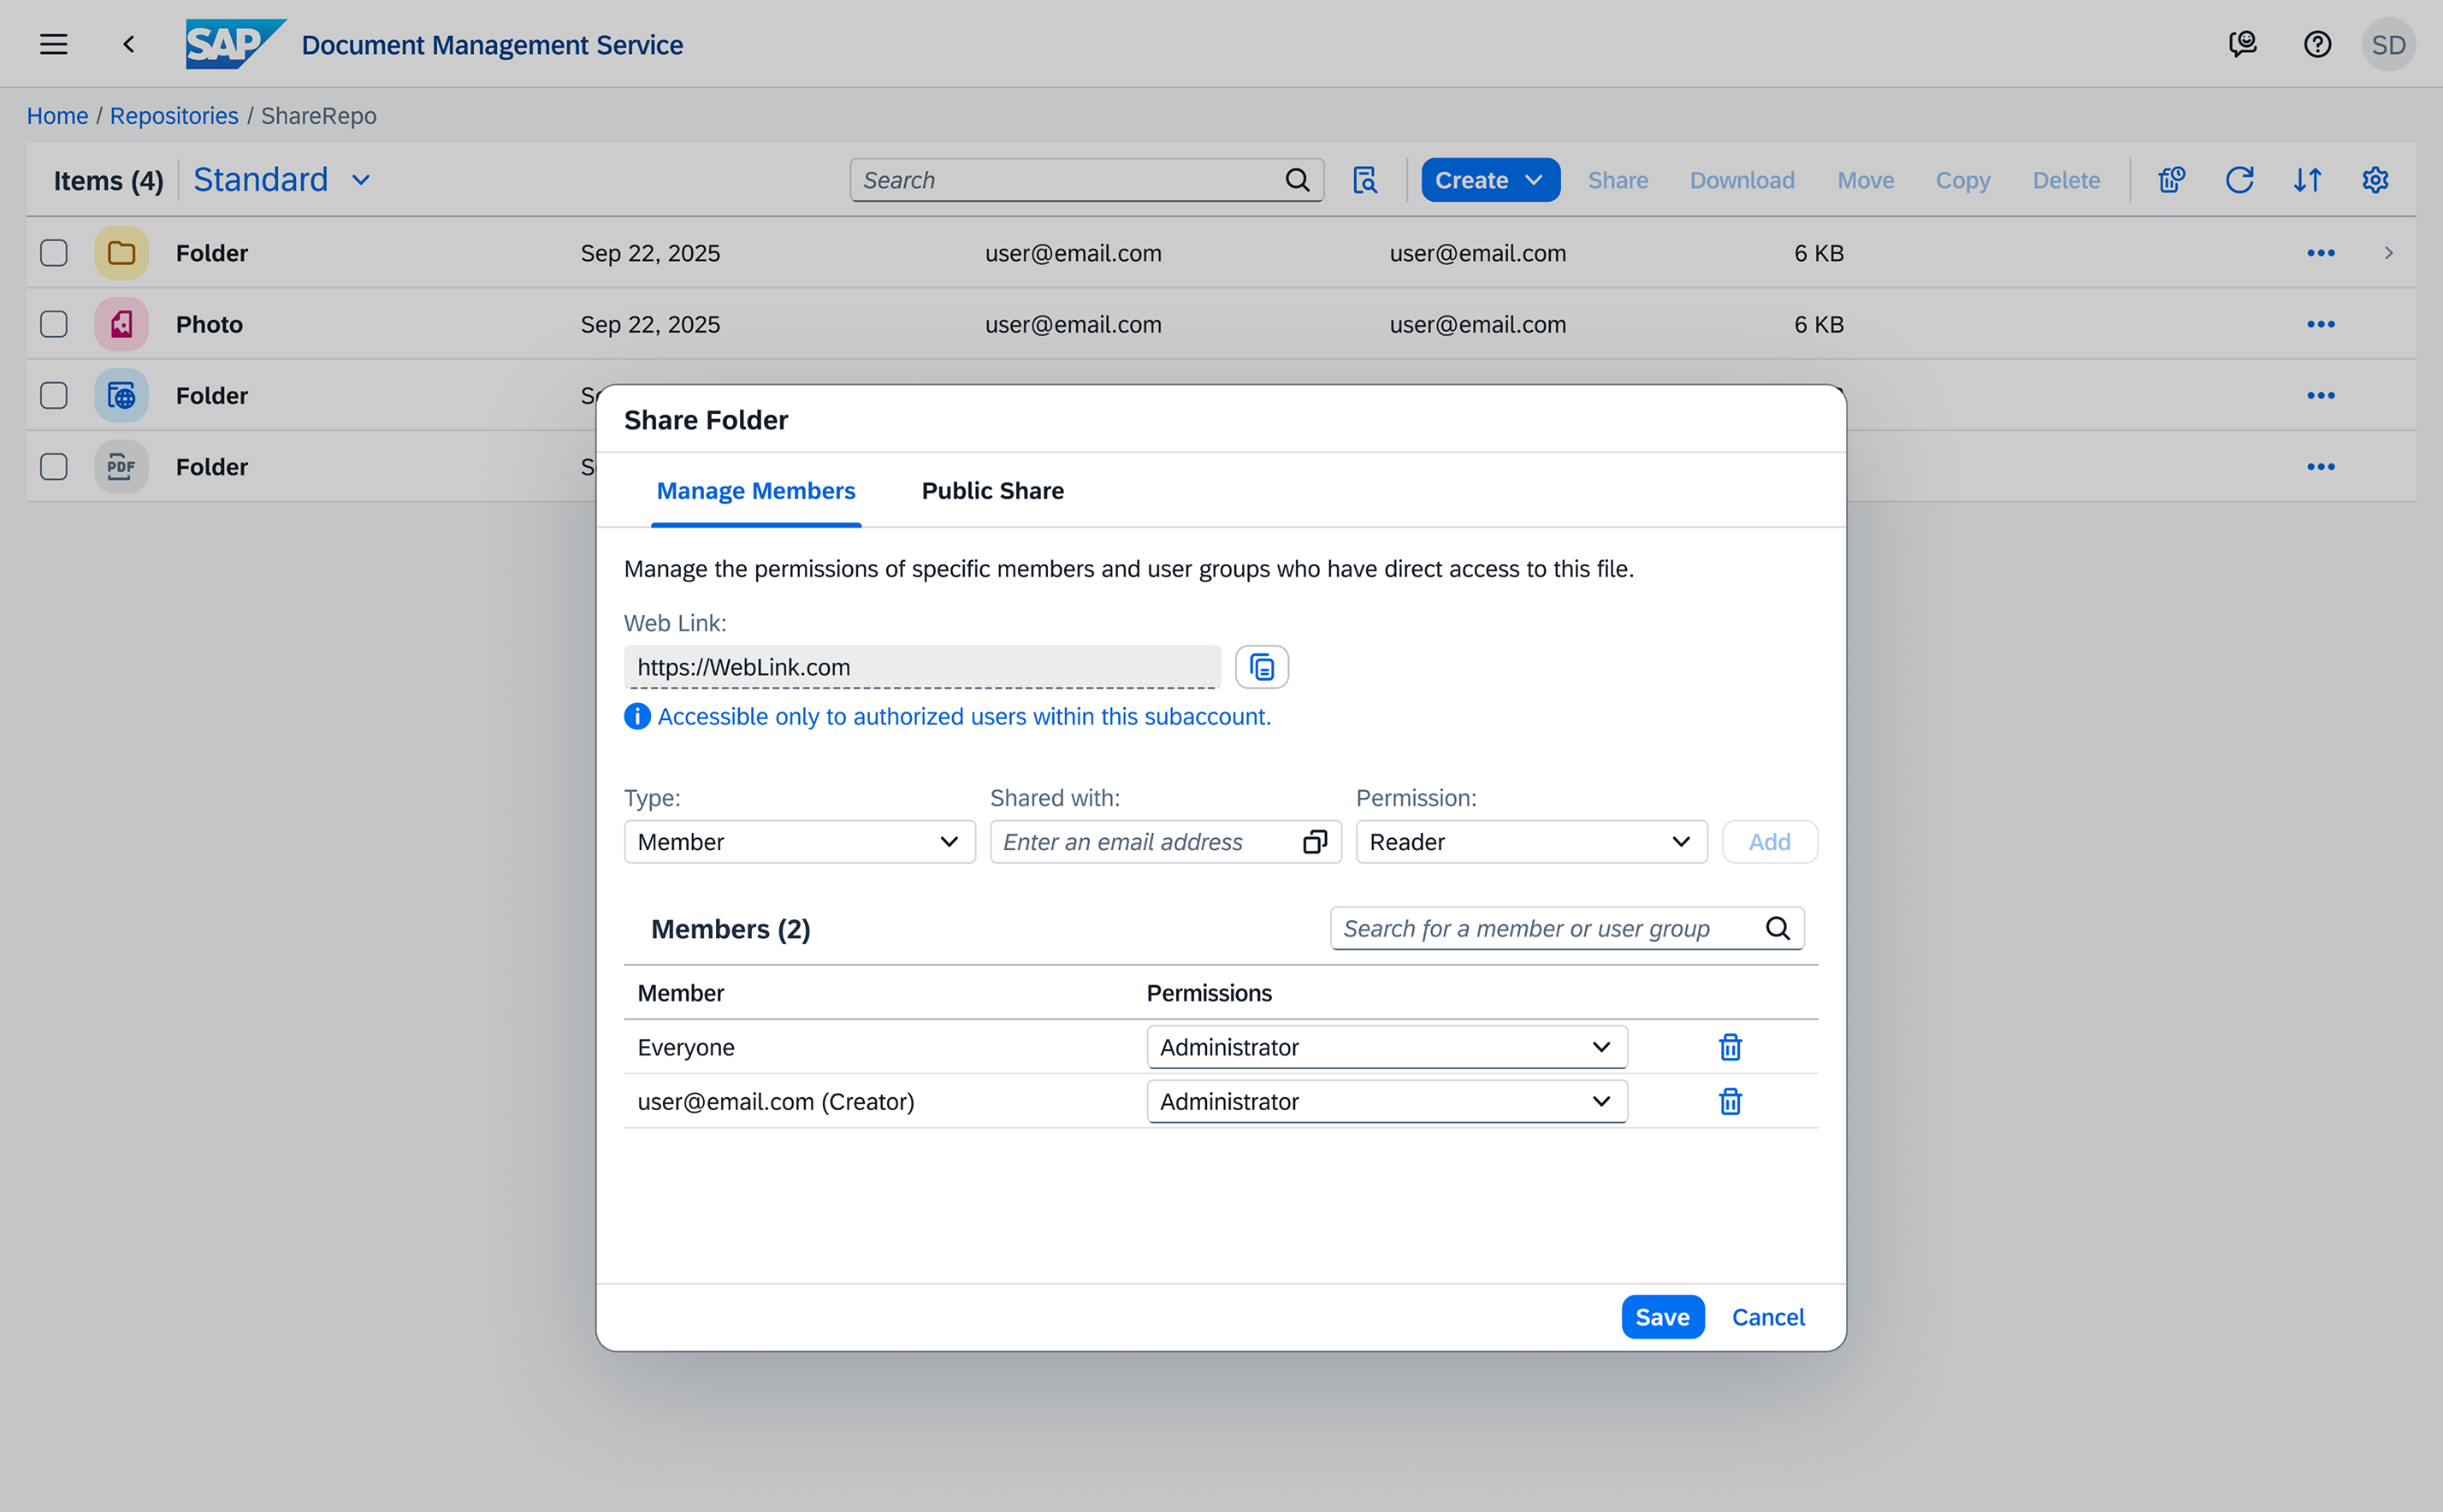The image size is (2443, 1512).
Task: Go to Repositories breadcrumb link
Action: click(x=174, y=116)
